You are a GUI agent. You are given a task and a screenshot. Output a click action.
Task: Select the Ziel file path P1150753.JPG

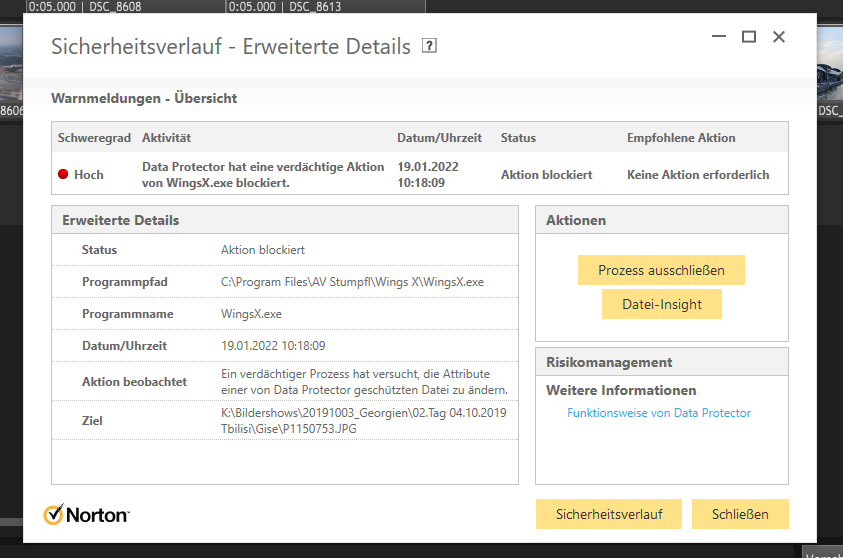click(x=363, y=420)
